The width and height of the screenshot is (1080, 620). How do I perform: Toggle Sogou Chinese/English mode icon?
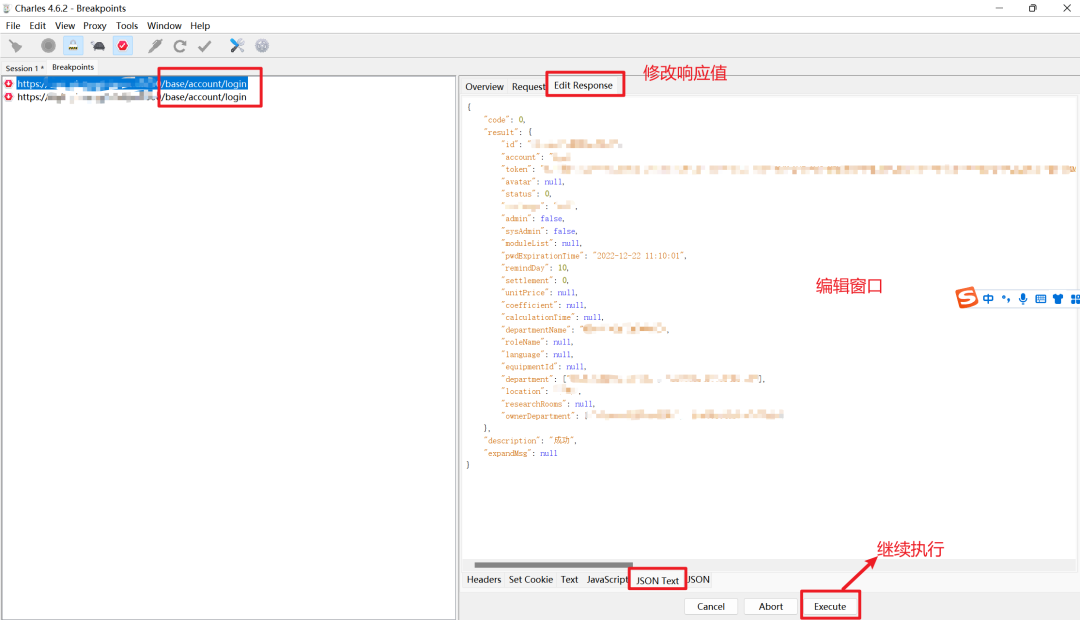click(x=988, y=298)
